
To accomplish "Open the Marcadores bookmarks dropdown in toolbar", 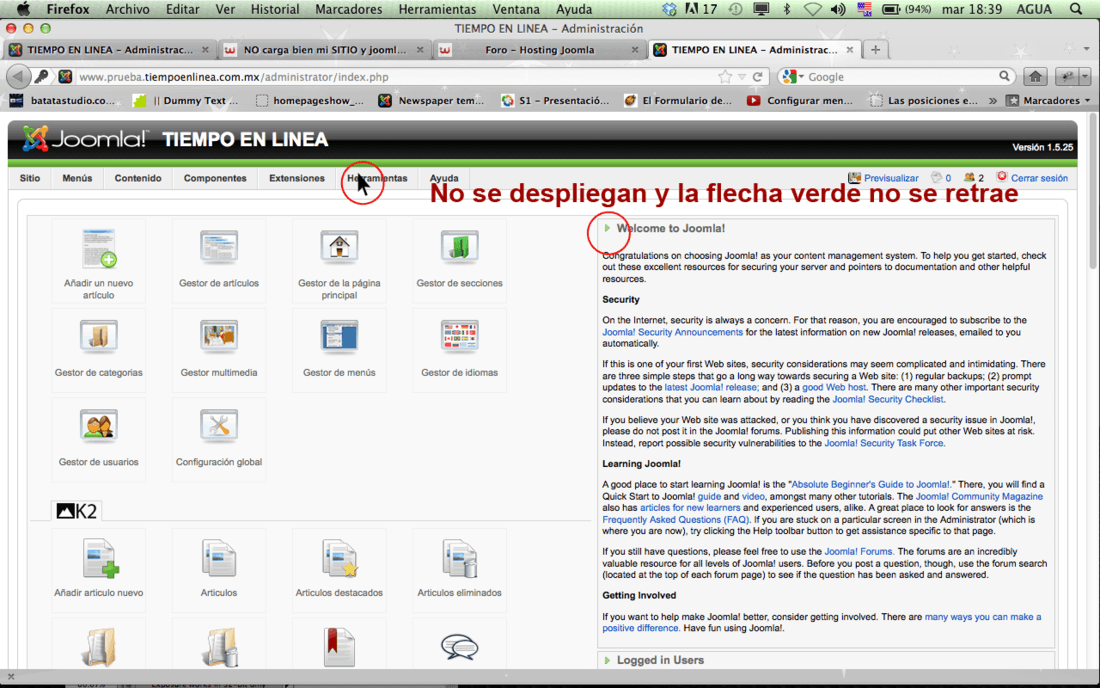I will click(1049, 100).
